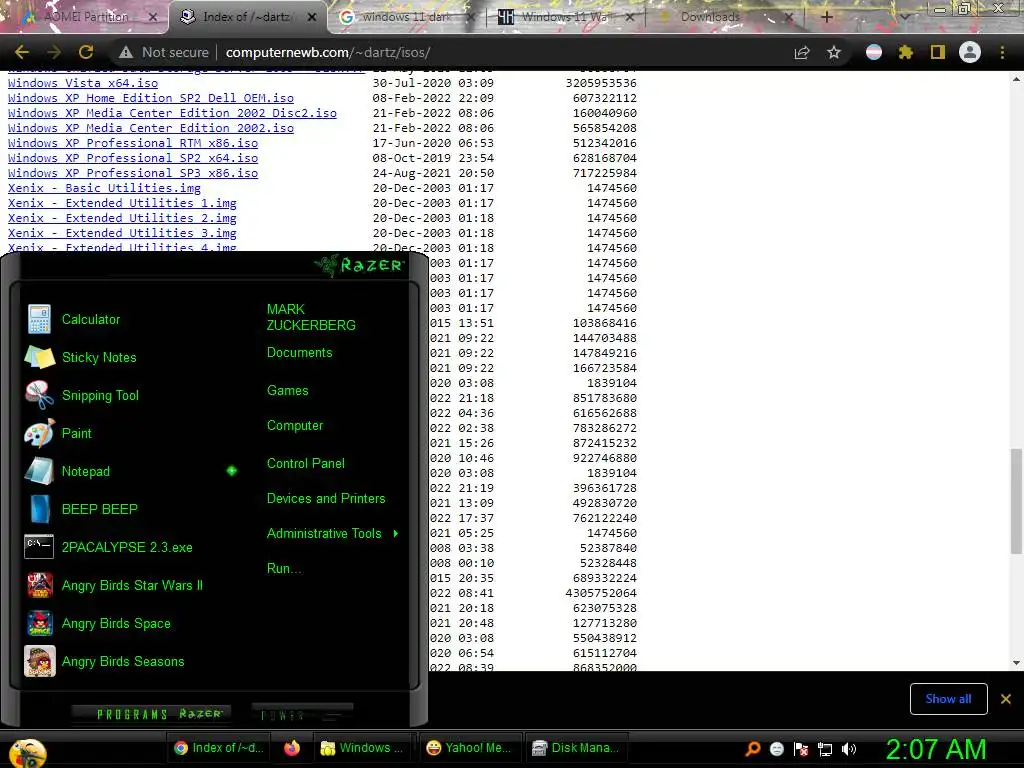Open Xenix - Extended Utilities 2.img link
1024x768 pixels.
click(x=122, y=218)
